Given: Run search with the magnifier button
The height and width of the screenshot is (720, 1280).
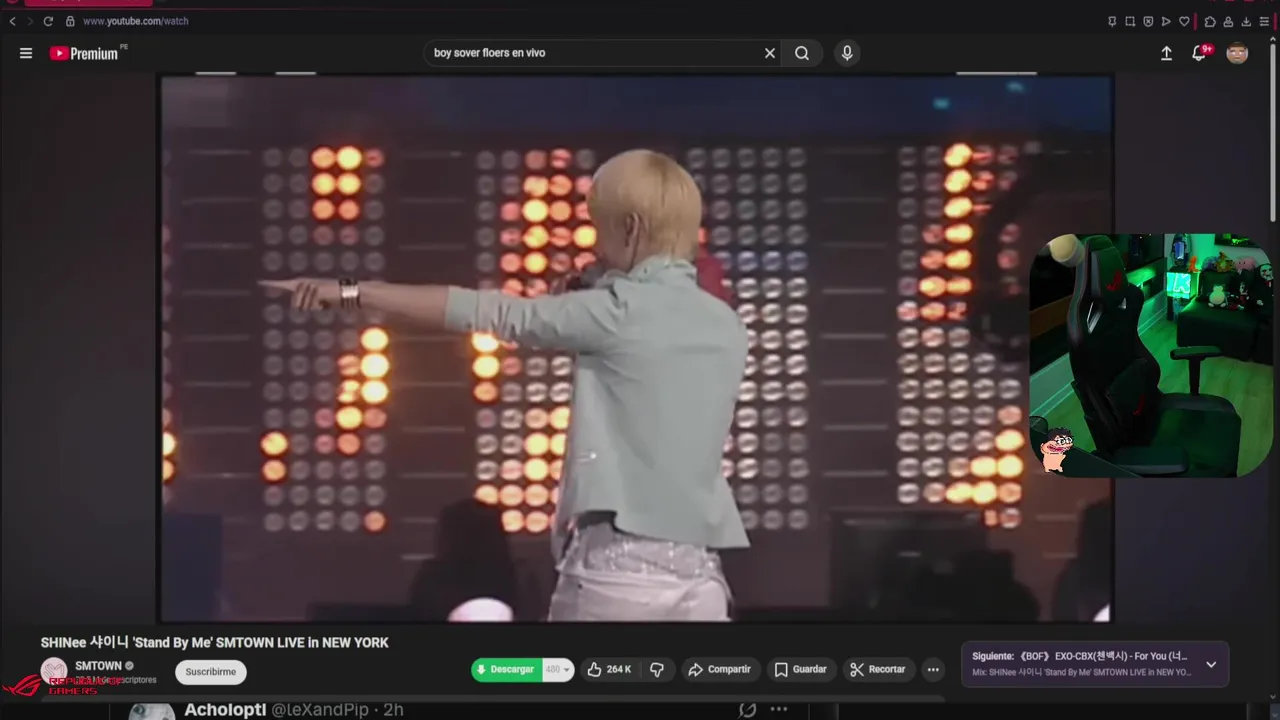Looking at the screenshot, I should pos(802,53).
